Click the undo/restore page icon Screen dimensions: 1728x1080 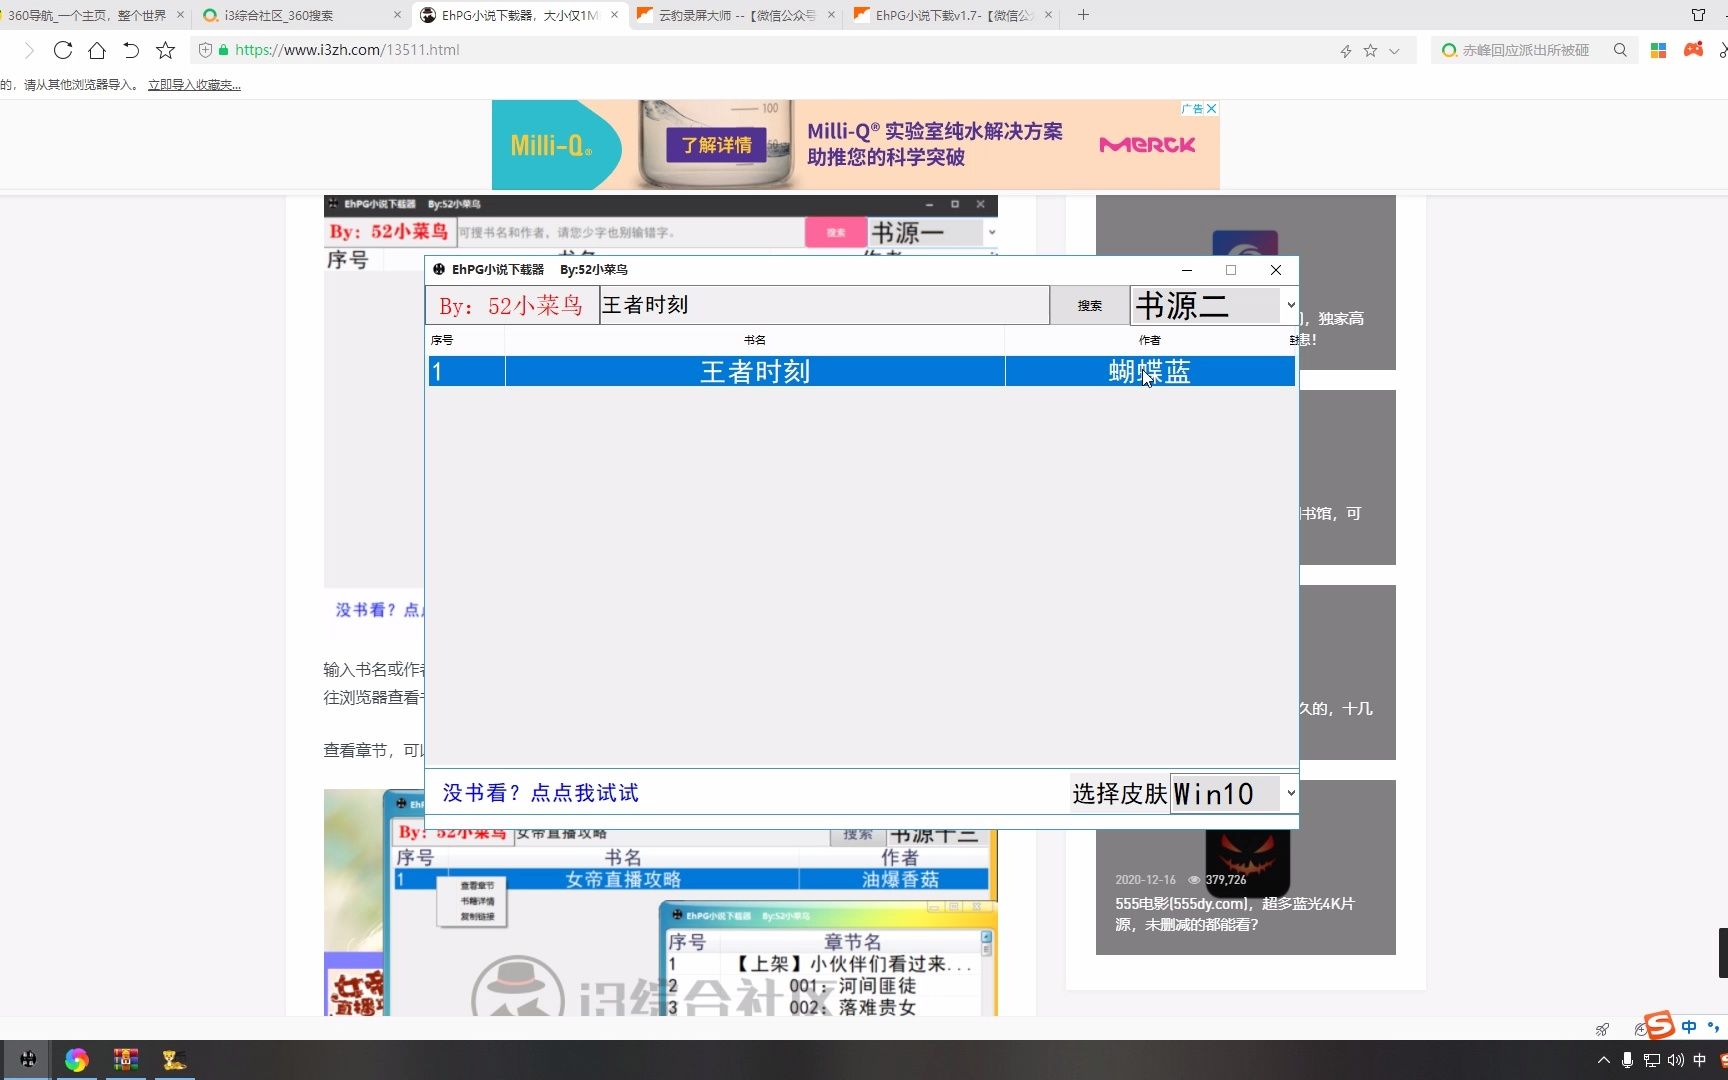point(131,50)
